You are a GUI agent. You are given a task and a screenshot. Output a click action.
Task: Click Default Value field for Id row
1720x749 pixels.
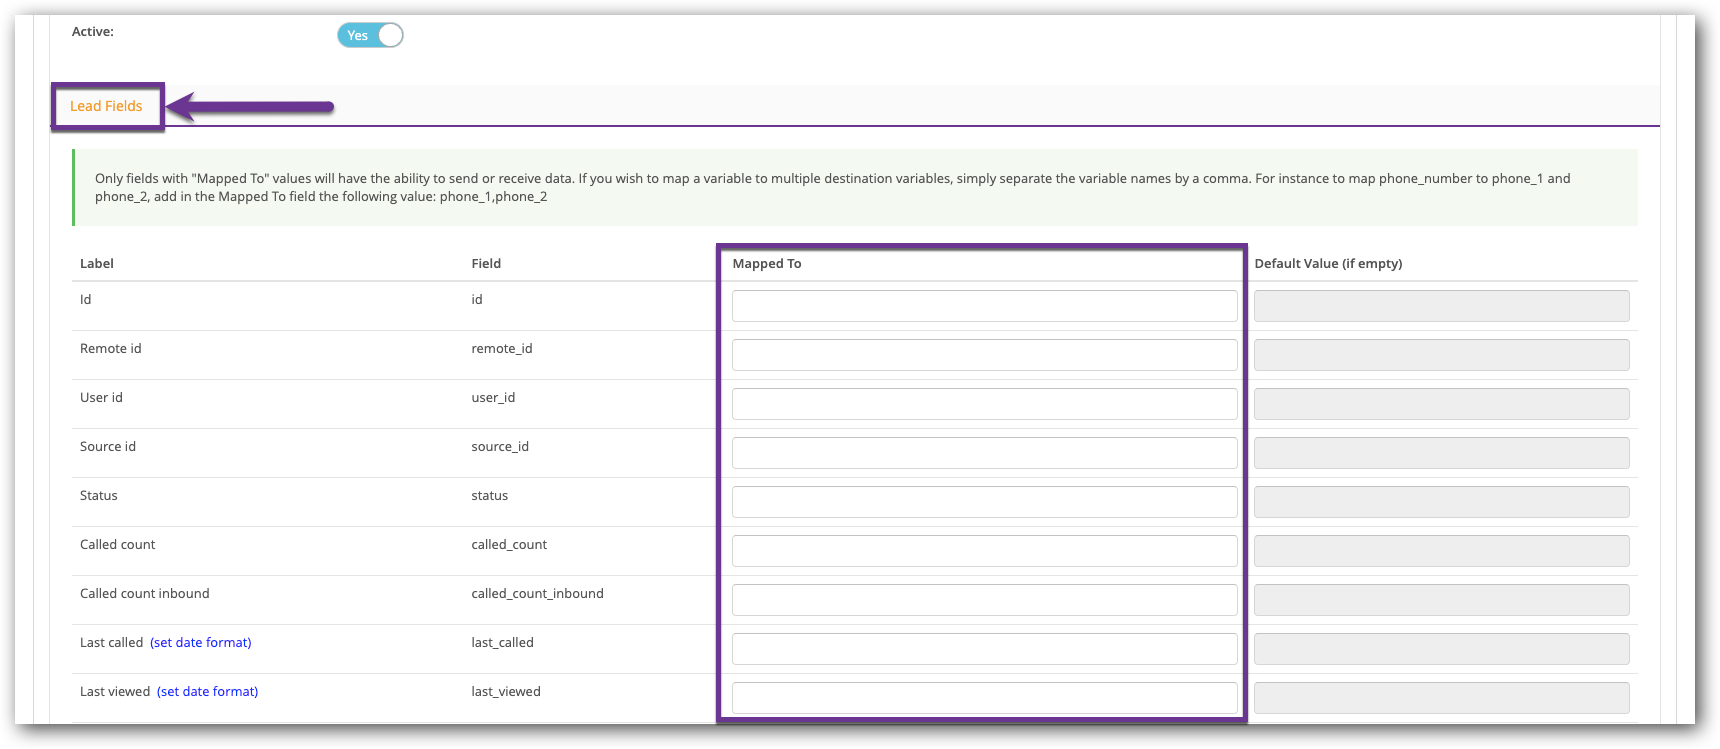(x=1441, y=306)
